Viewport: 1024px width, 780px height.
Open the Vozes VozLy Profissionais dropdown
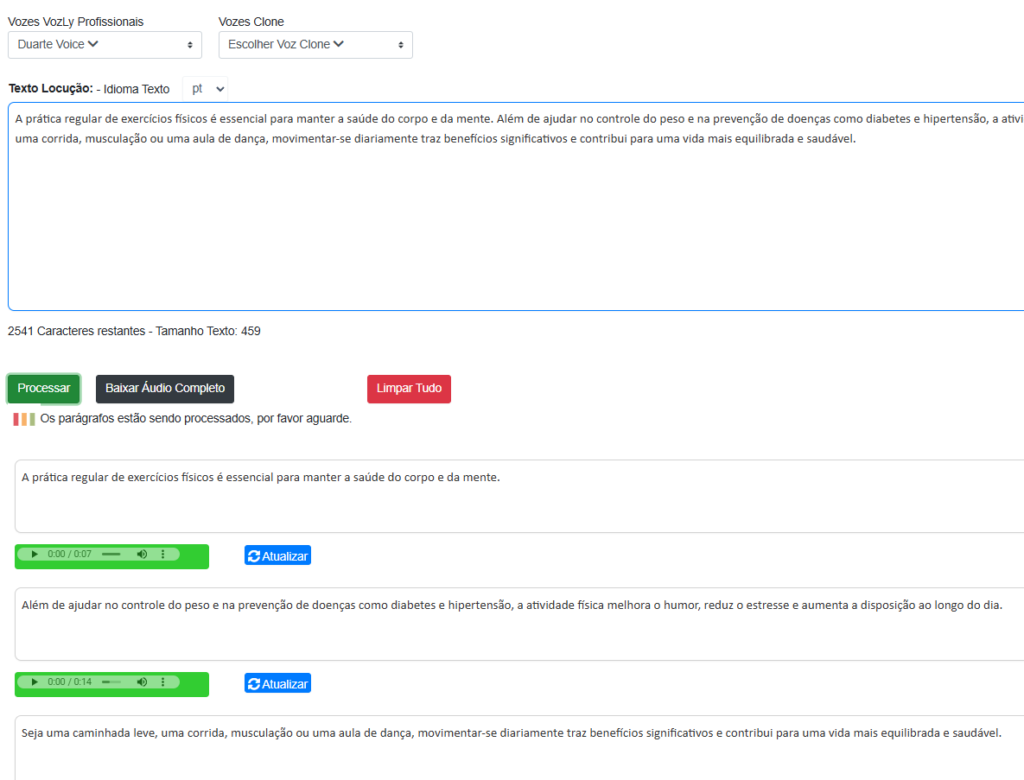tap(104, 44)
